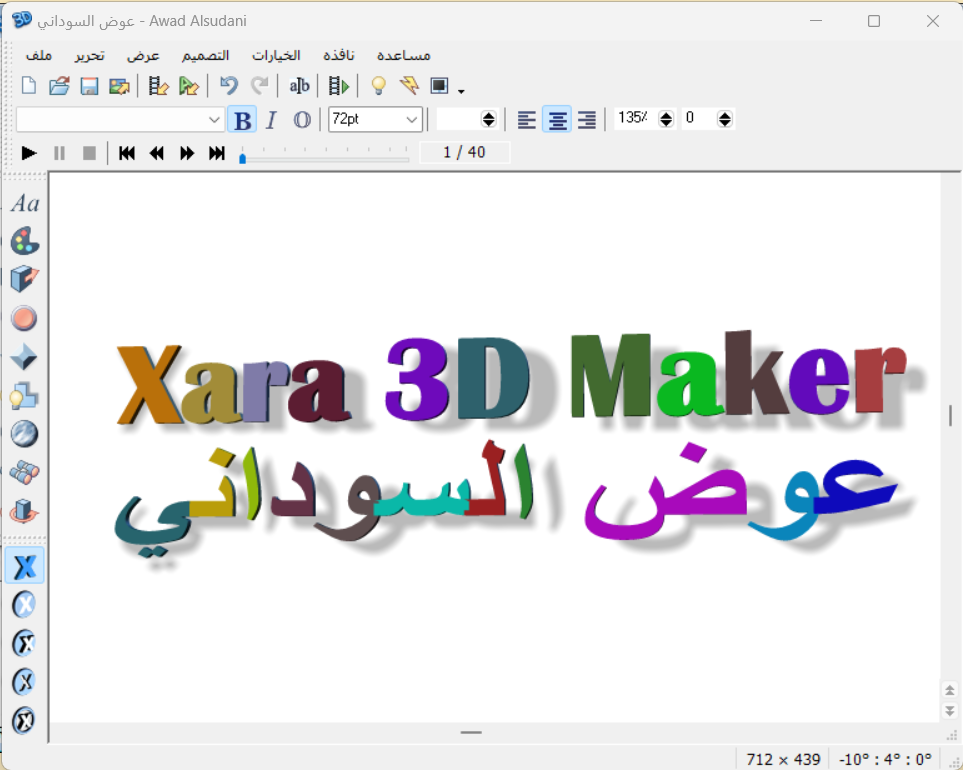Select the Extrusion options tool
Screen dimensions: 963x770
tap(25, 279)
